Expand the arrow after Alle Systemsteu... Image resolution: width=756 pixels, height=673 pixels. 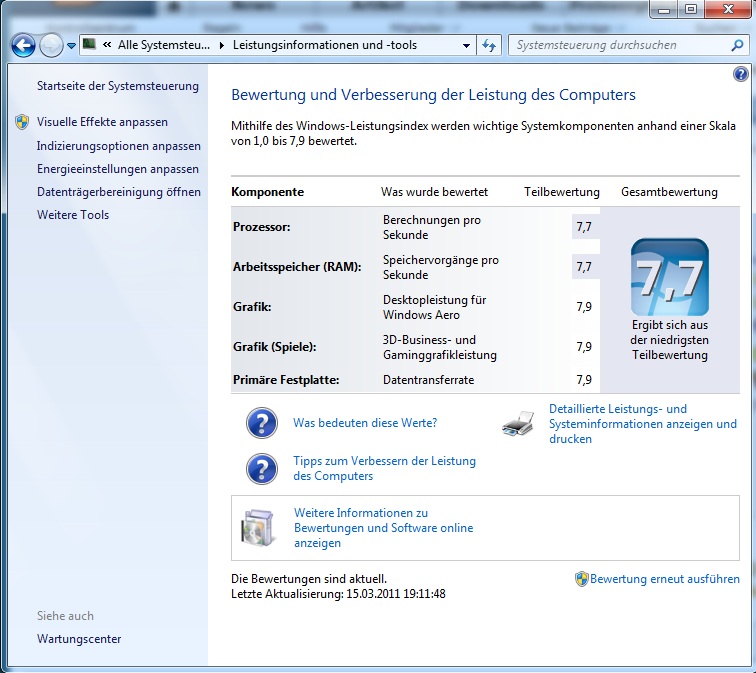pos(221,45)
